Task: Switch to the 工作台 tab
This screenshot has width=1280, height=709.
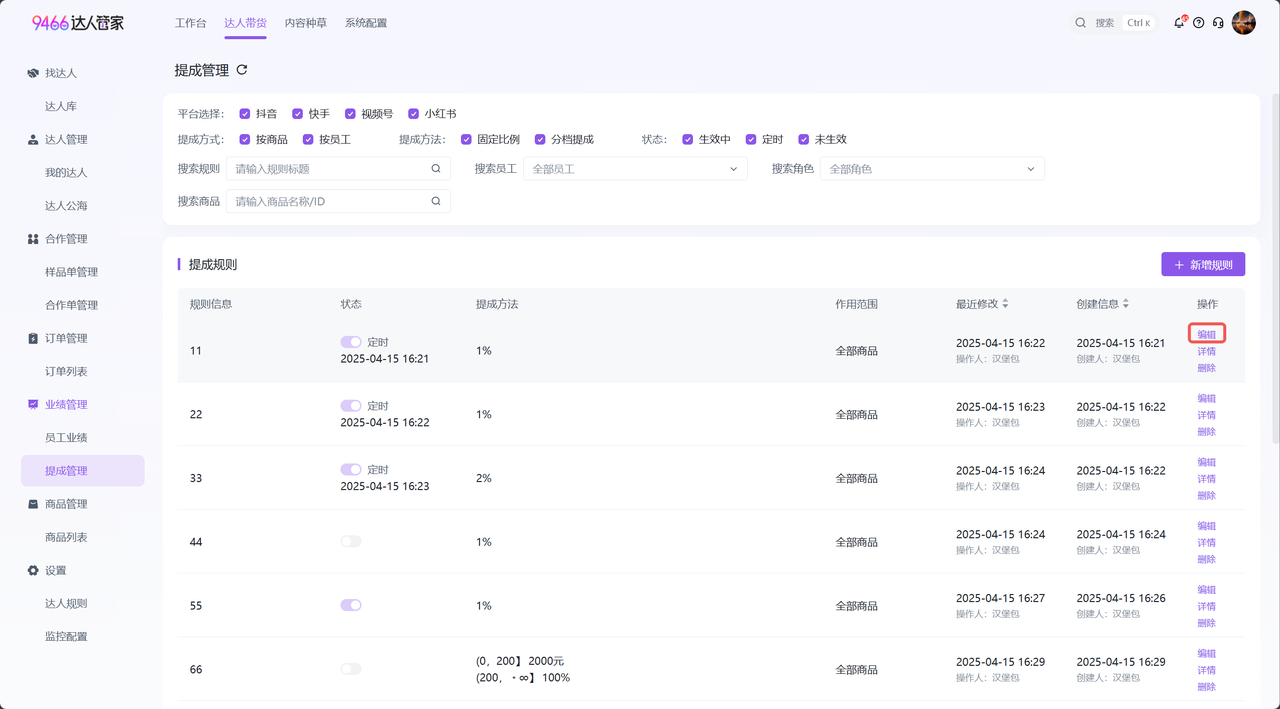Action: point(190,22)
